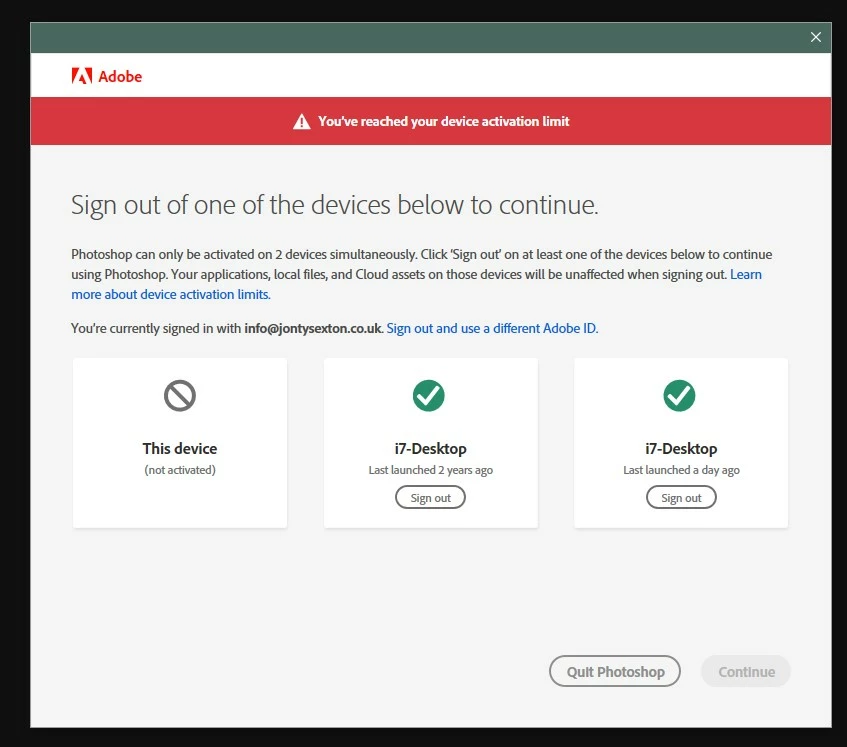Image resolution: width=847 pixels, height=747 pixels.
Task: Click the Adobe logo
Action: click(x=106, y=76)
